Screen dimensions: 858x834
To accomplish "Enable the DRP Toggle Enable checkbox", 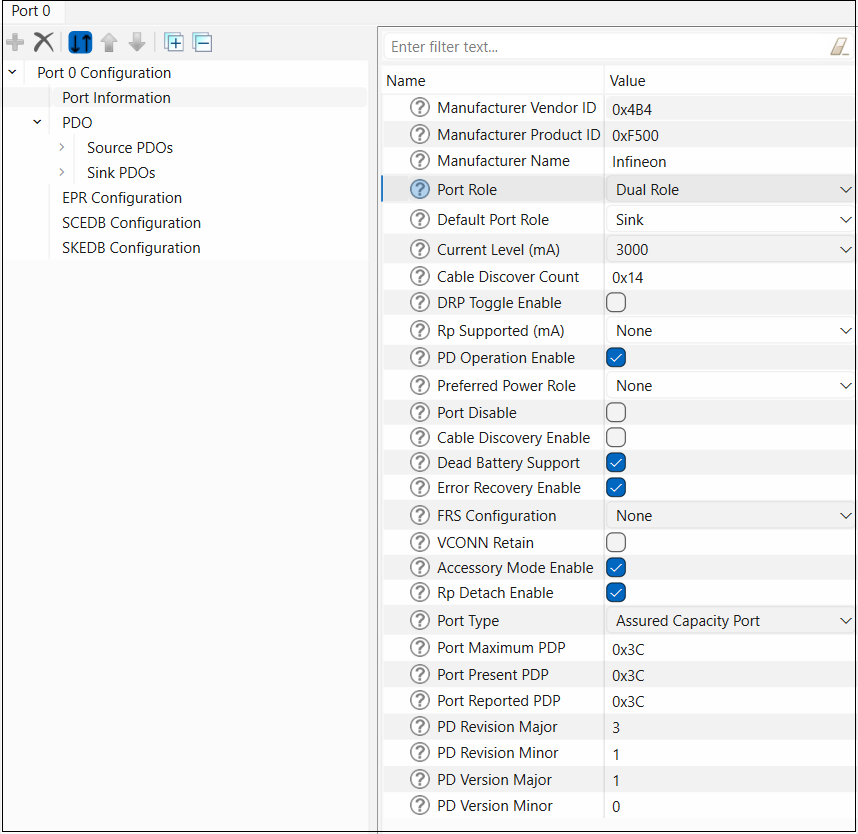I will (616, 303).
